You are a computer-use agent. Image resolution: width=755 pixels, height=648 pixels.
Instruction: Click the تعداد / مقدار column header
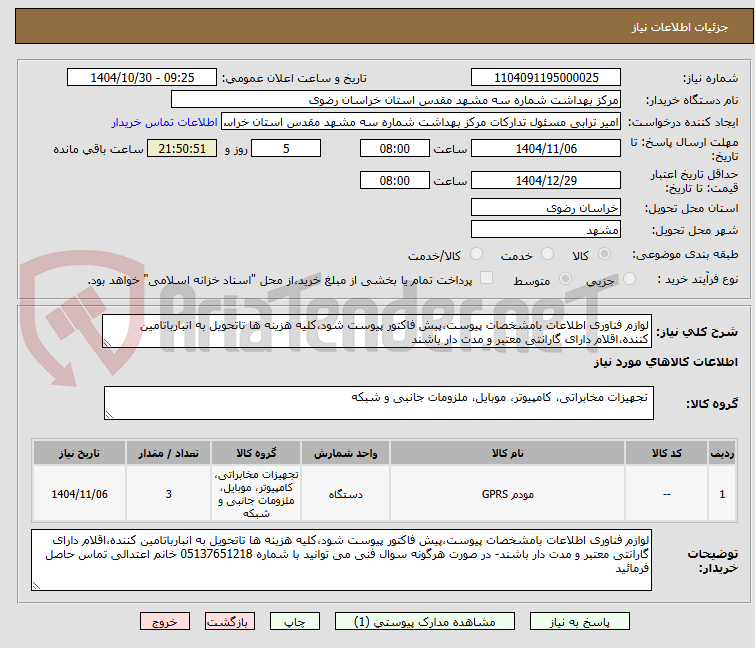(x=169, y=453)
